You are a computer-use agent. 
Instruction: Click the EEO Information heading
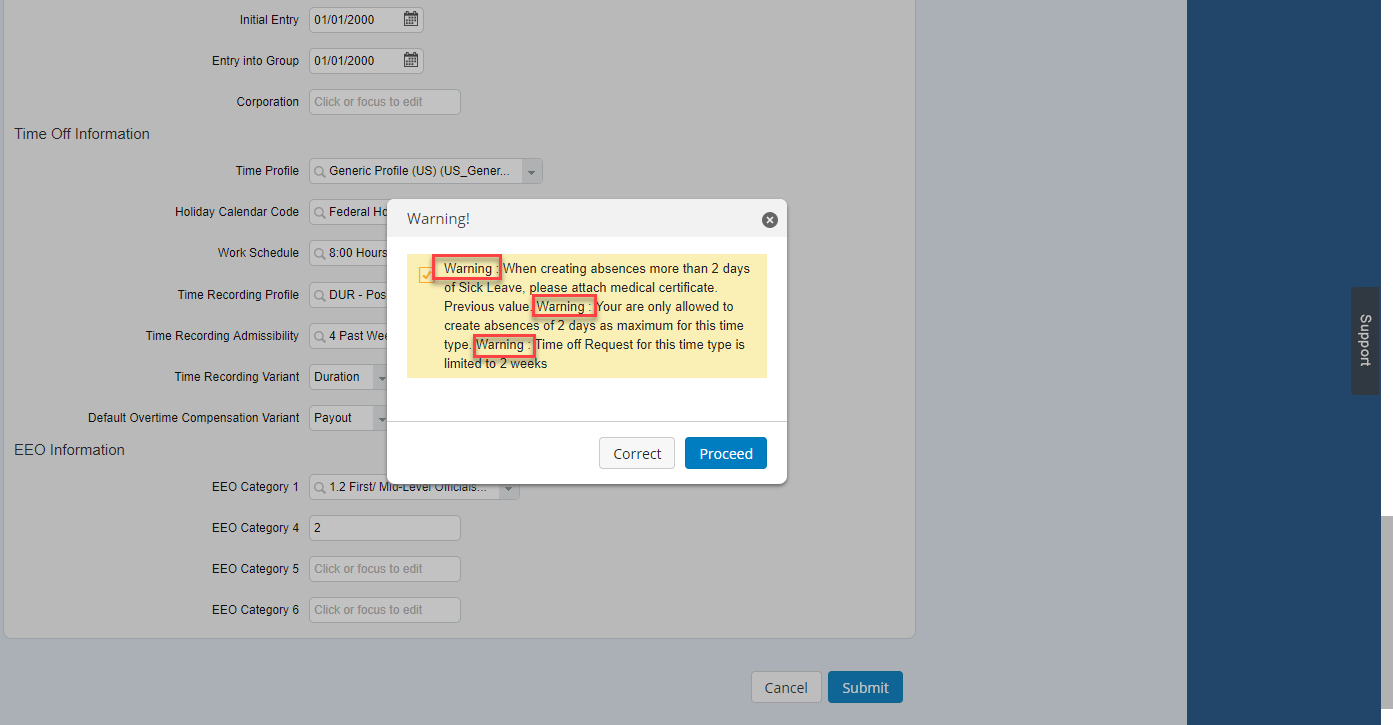70,450
